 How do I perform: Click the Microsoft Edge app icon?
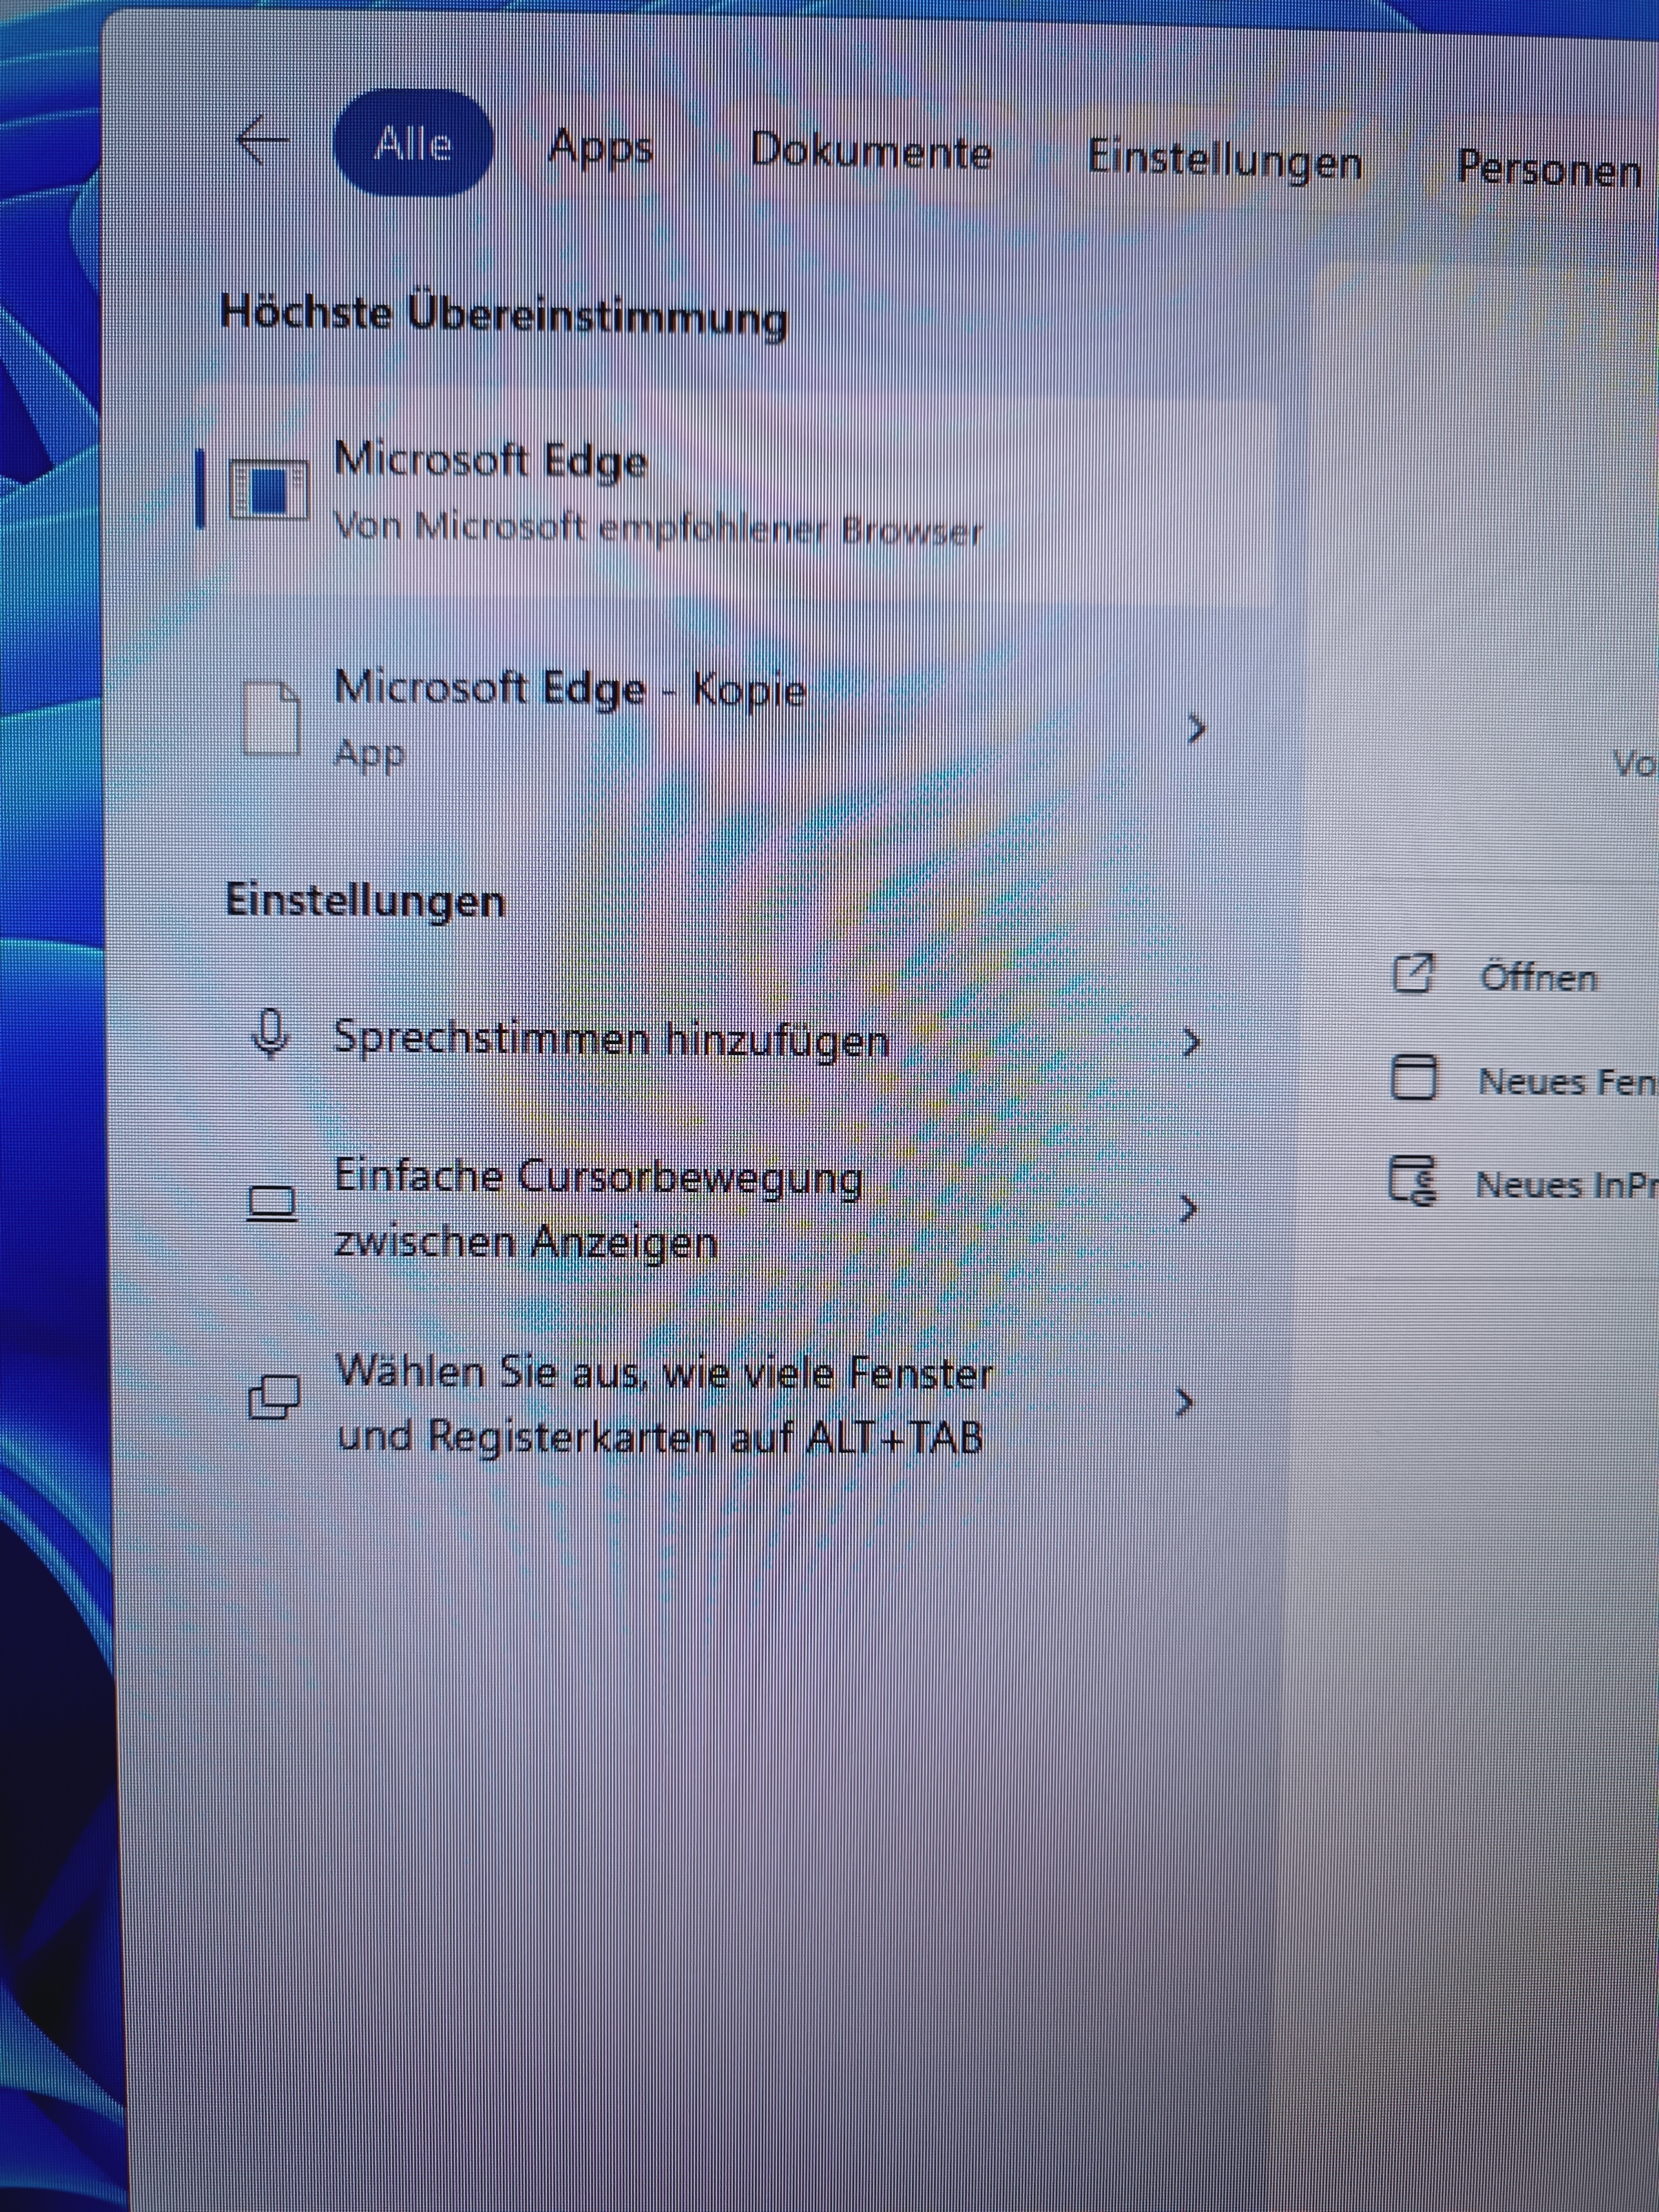268,489
